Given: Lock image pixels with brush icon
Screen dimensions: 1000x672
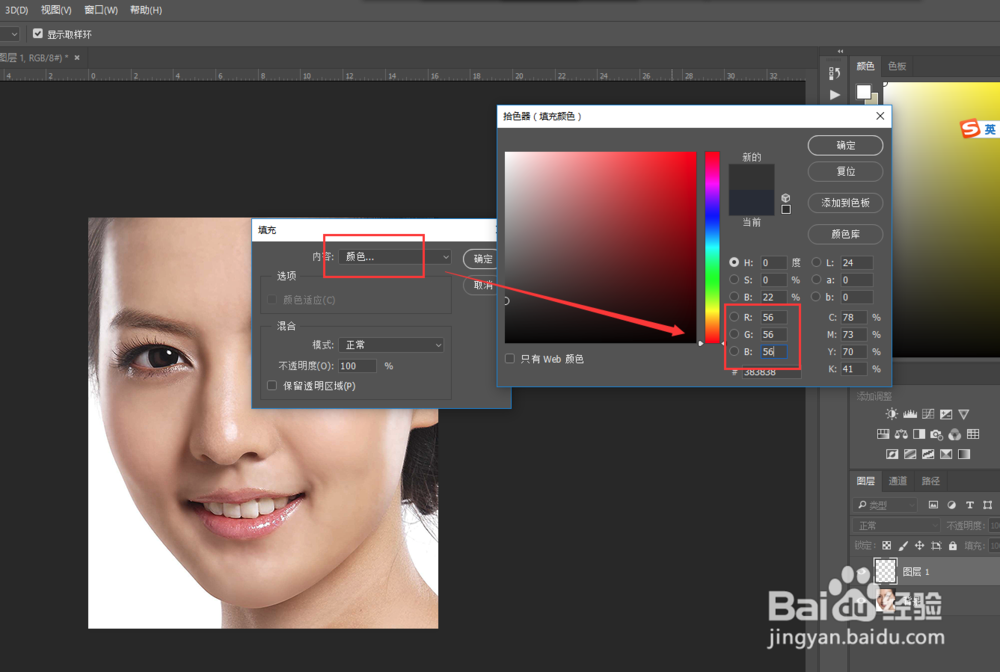Looking at the screenshot, I should [x=903, y=546].
